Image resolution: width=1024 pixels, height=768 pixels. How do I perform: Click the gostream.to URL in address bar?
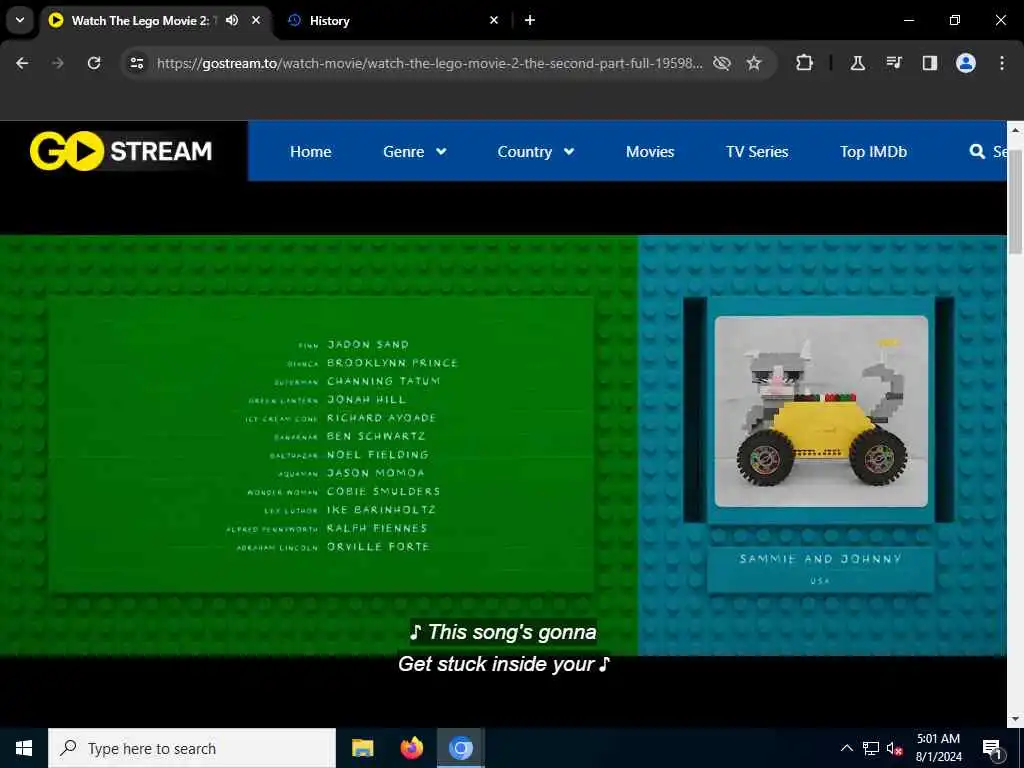429,63
